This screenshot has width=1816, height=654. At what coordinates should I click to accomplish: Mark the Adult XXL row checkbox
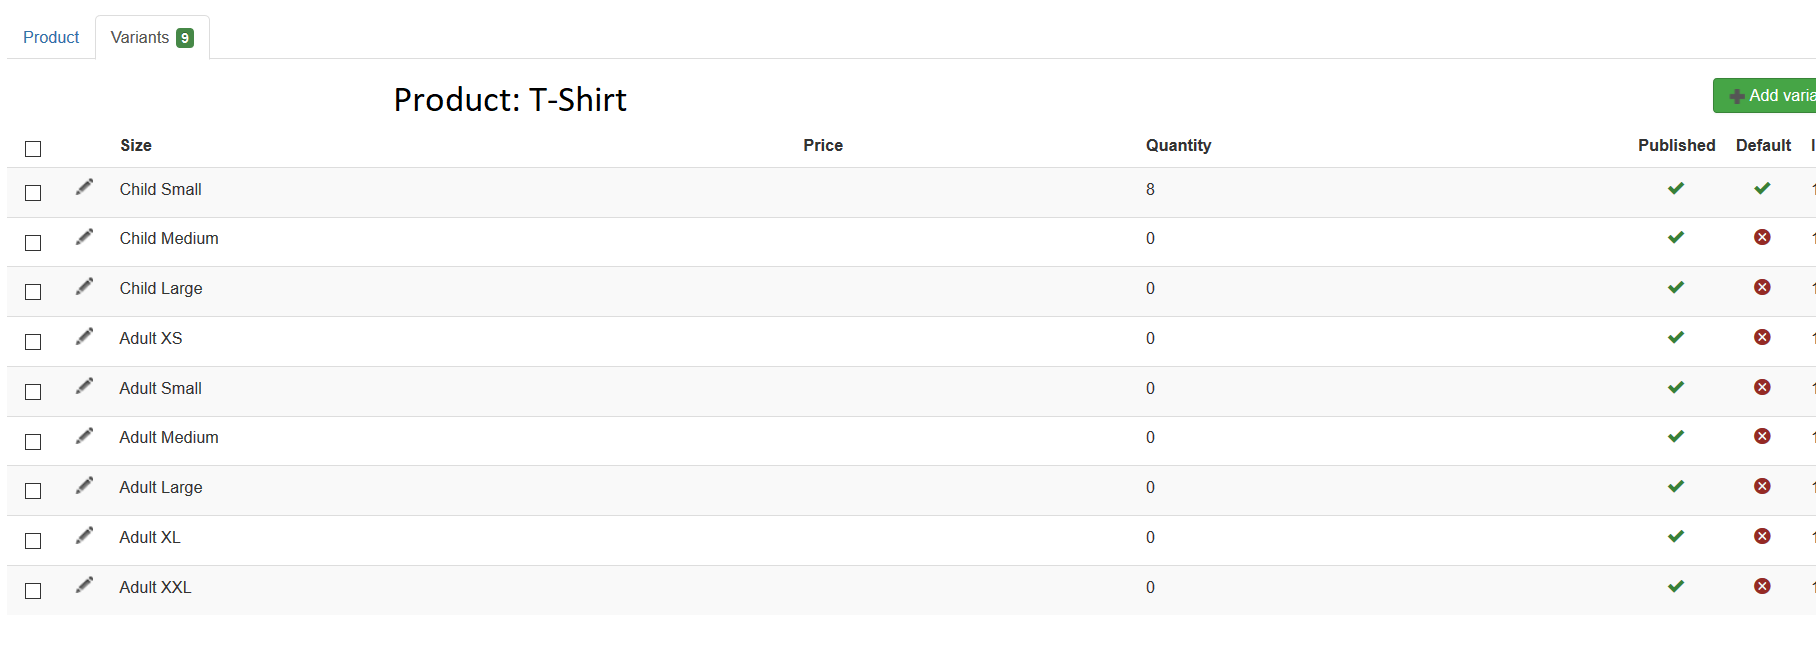33,591
